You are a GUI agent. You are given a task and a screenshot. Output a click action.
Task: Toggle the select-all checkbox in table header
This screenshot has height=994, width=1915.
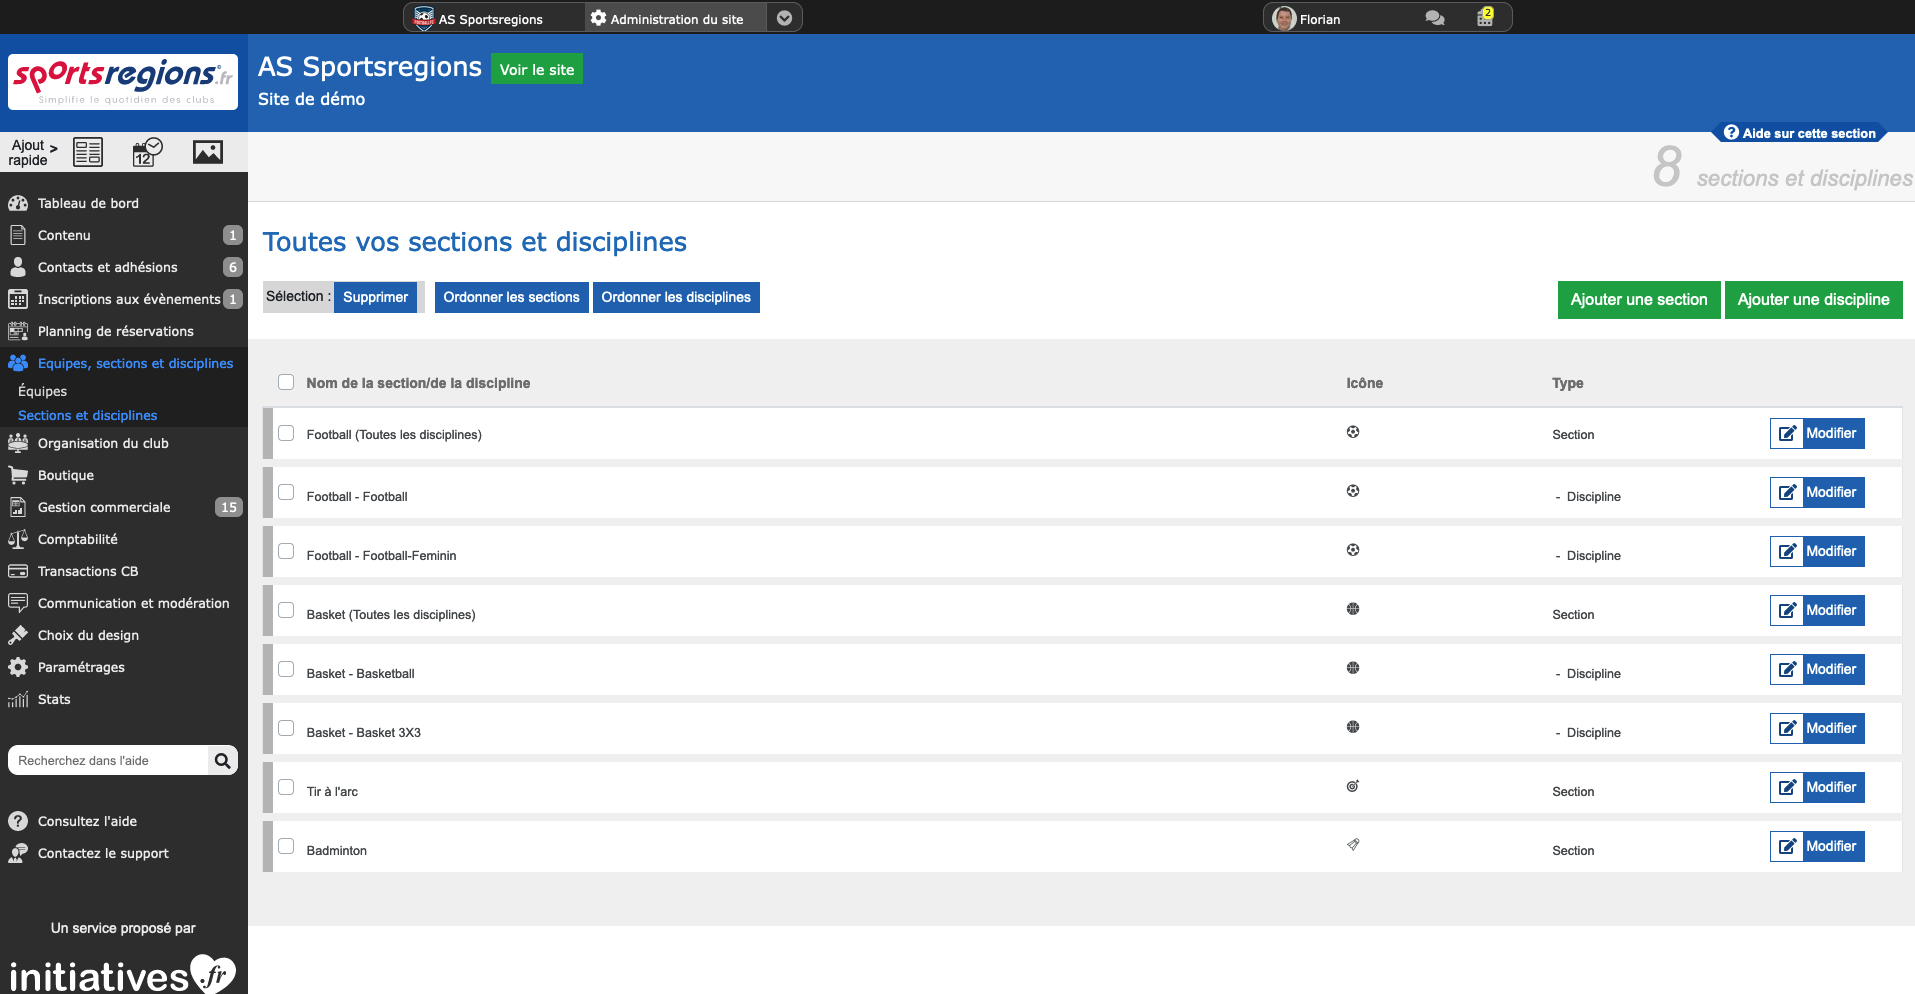click(286, 382)
